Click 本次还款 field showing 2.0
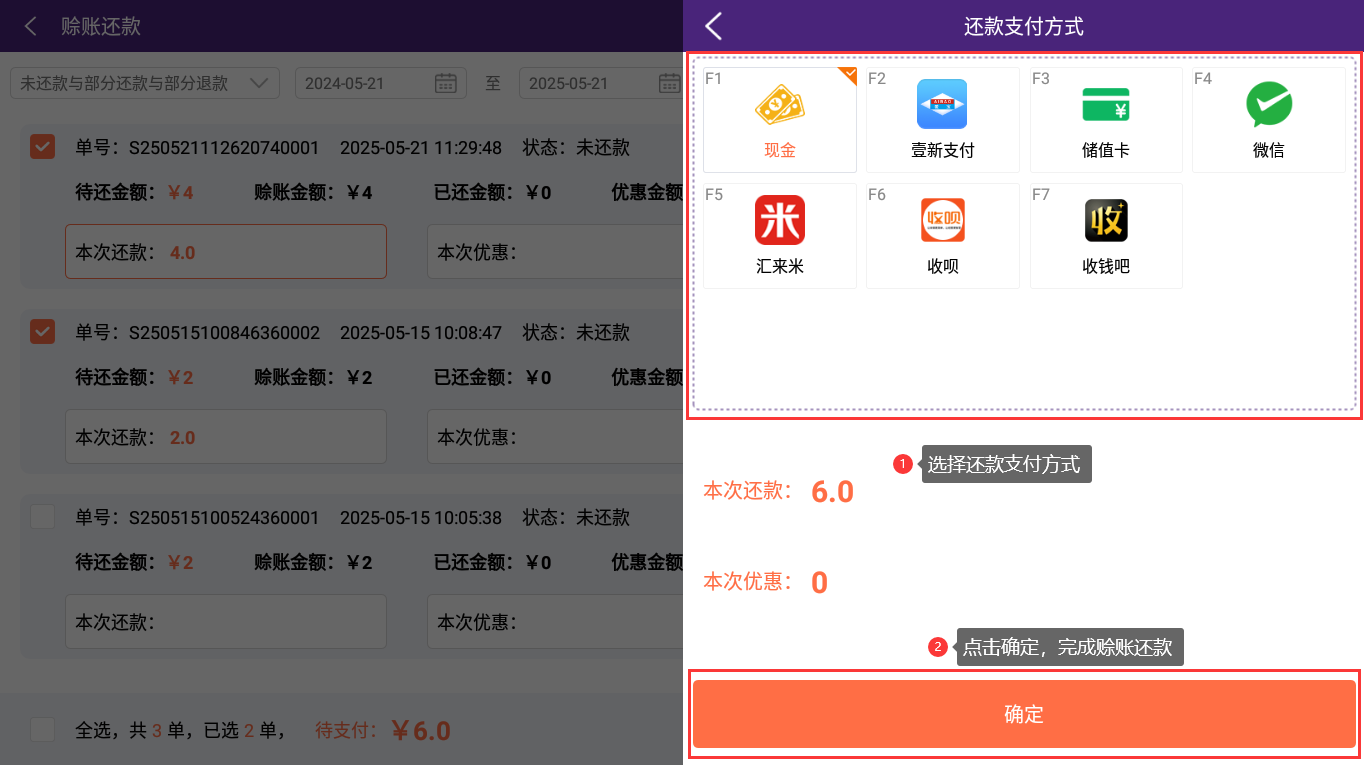Screen dimensions: 1364x765 (226, 437)
